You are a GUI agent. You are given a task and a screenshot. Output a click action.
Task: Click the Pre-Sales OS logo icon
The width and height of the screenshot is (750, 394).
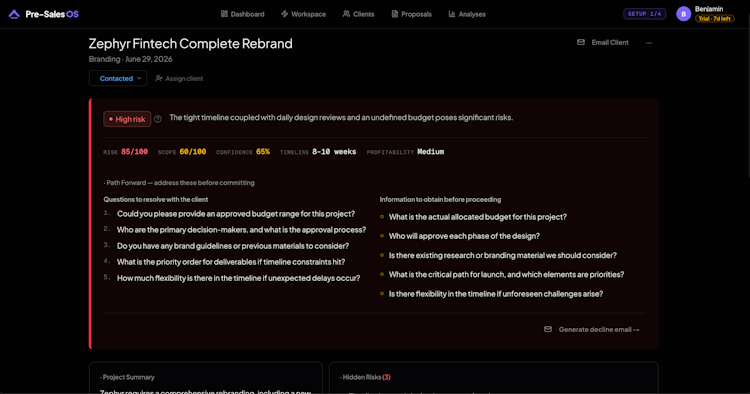point(14,14)
